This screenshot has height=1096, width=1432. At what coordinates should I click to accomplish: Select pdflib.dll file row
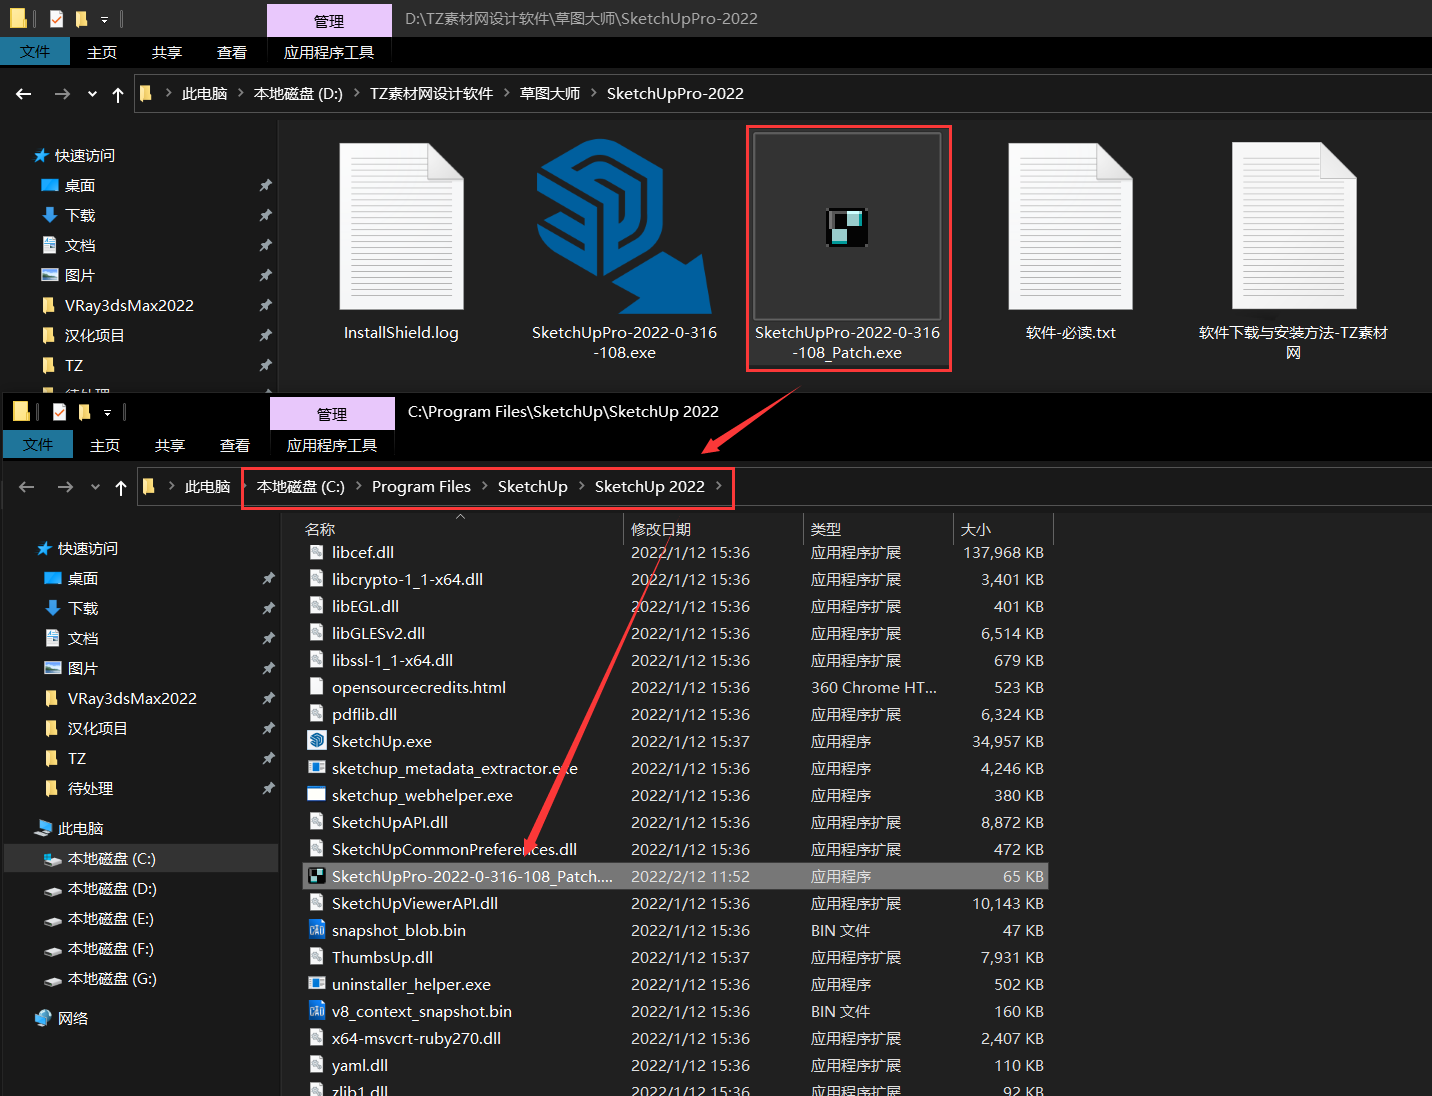pyautogui.click(x=675, y=714)
